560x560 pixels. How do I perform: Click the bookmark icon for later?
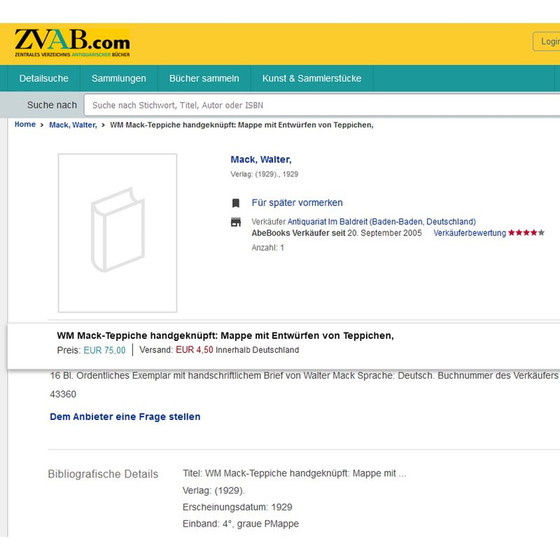[236, 203]
